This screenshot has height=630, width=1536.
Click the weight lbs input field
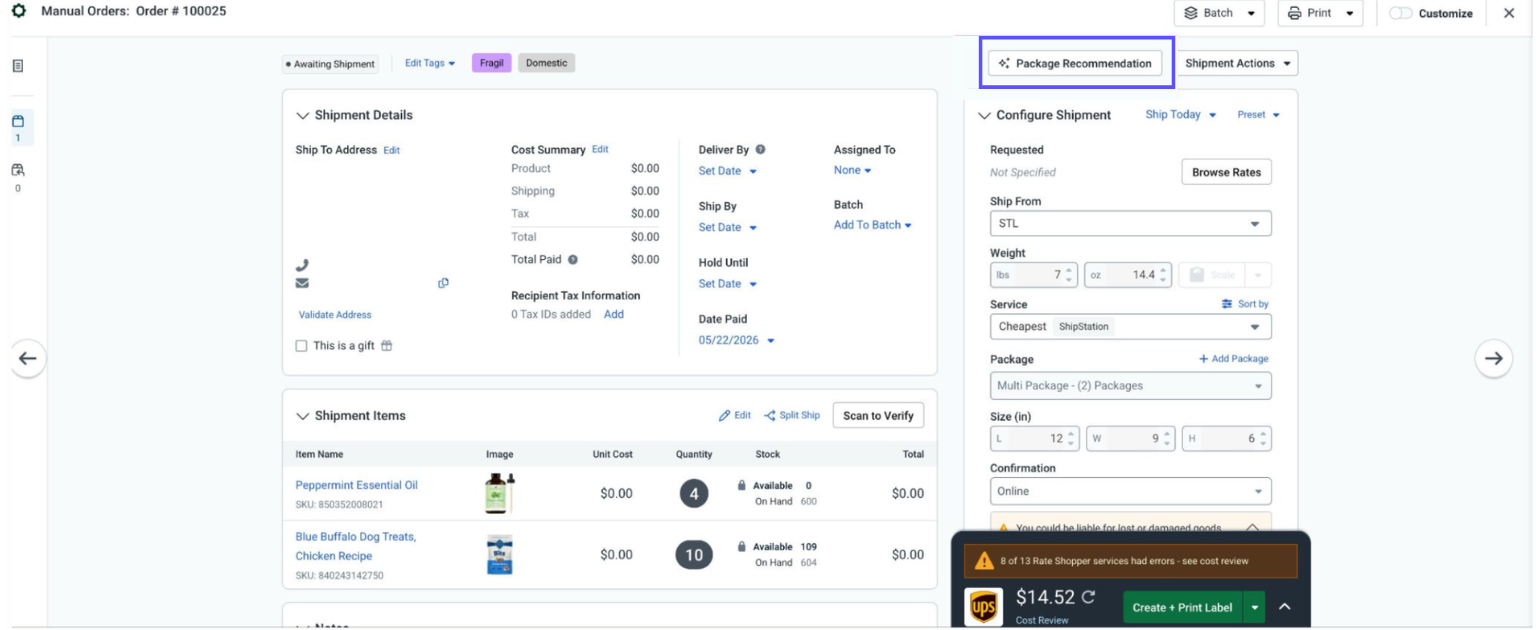point(1033,275)
